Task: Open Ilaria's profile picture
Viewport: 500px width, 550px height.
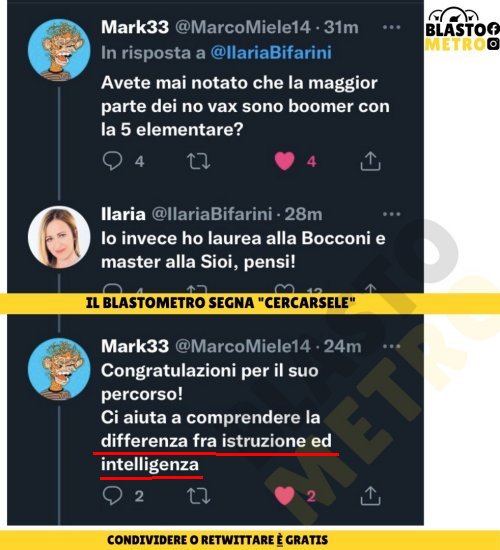Action: [59, 237]
